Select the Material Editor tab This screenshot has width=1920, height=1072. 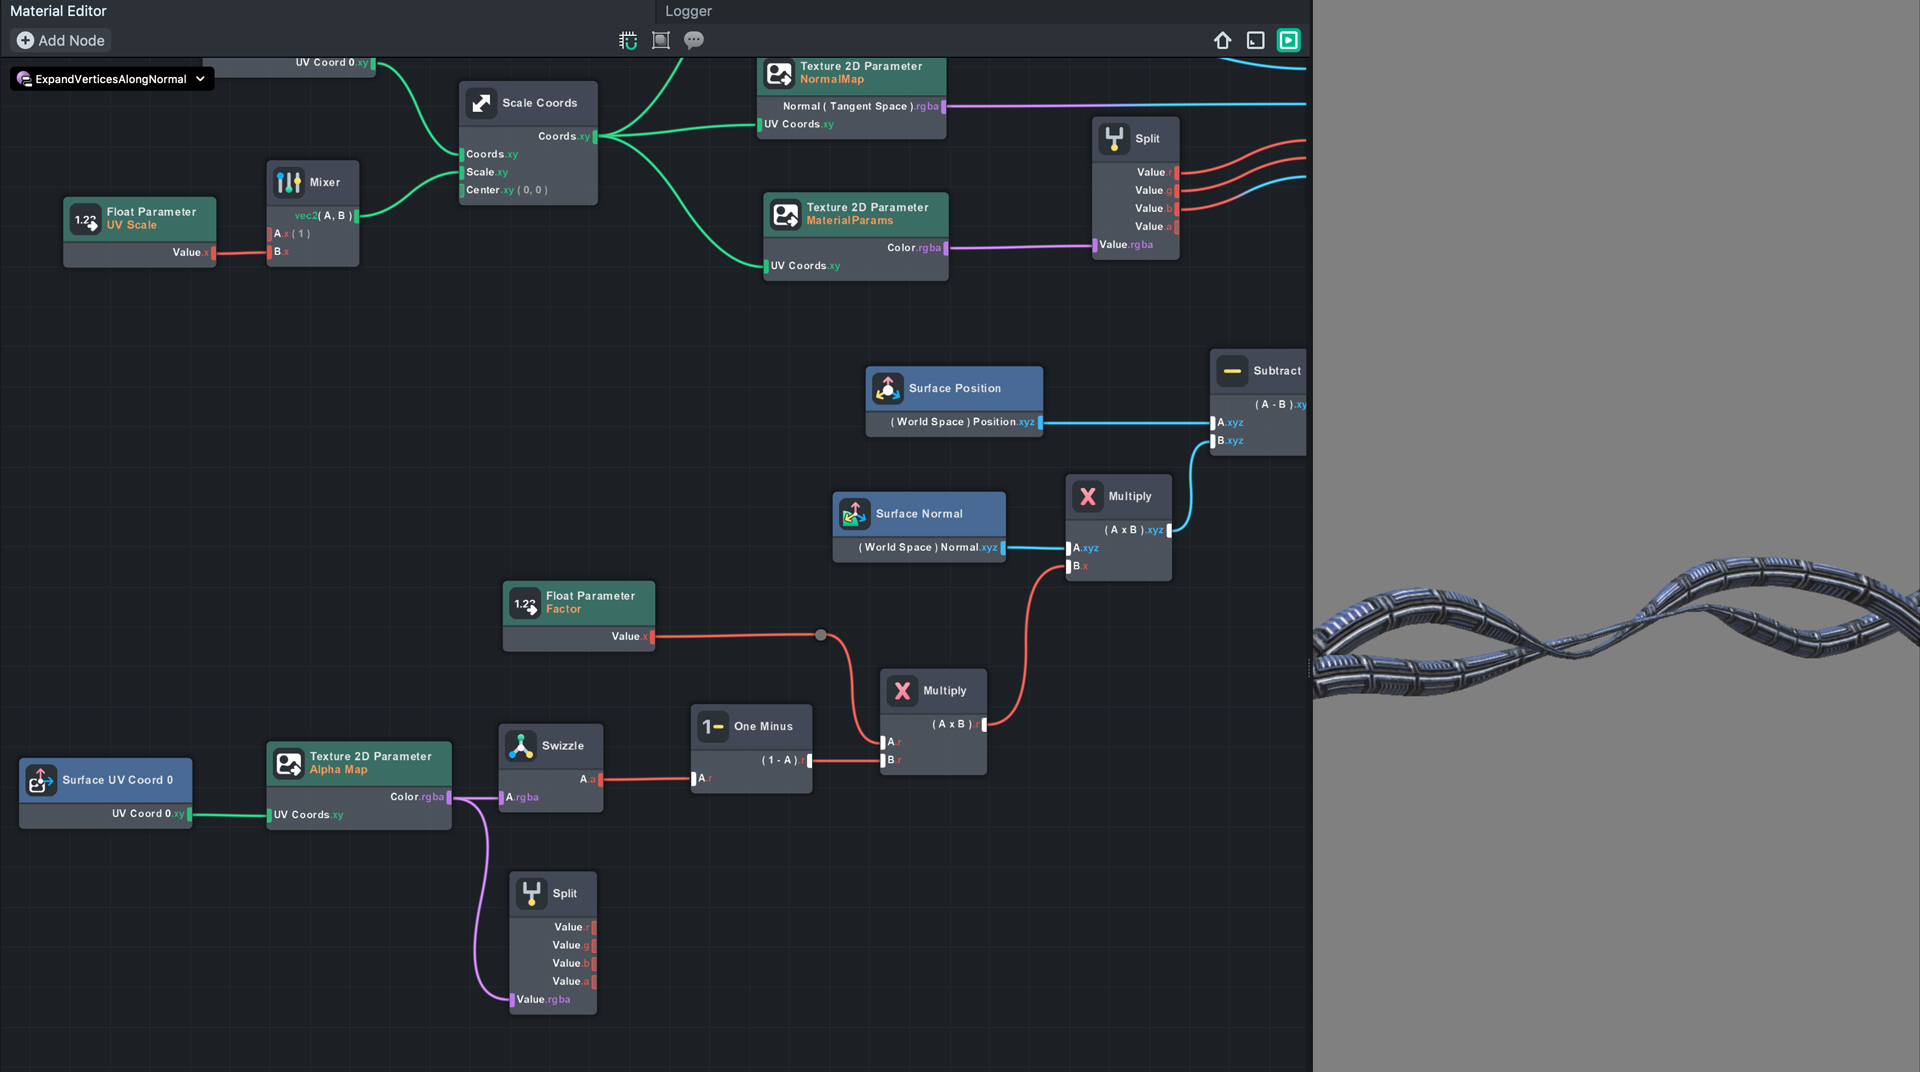pyautogui.click(x=58, y=11)
